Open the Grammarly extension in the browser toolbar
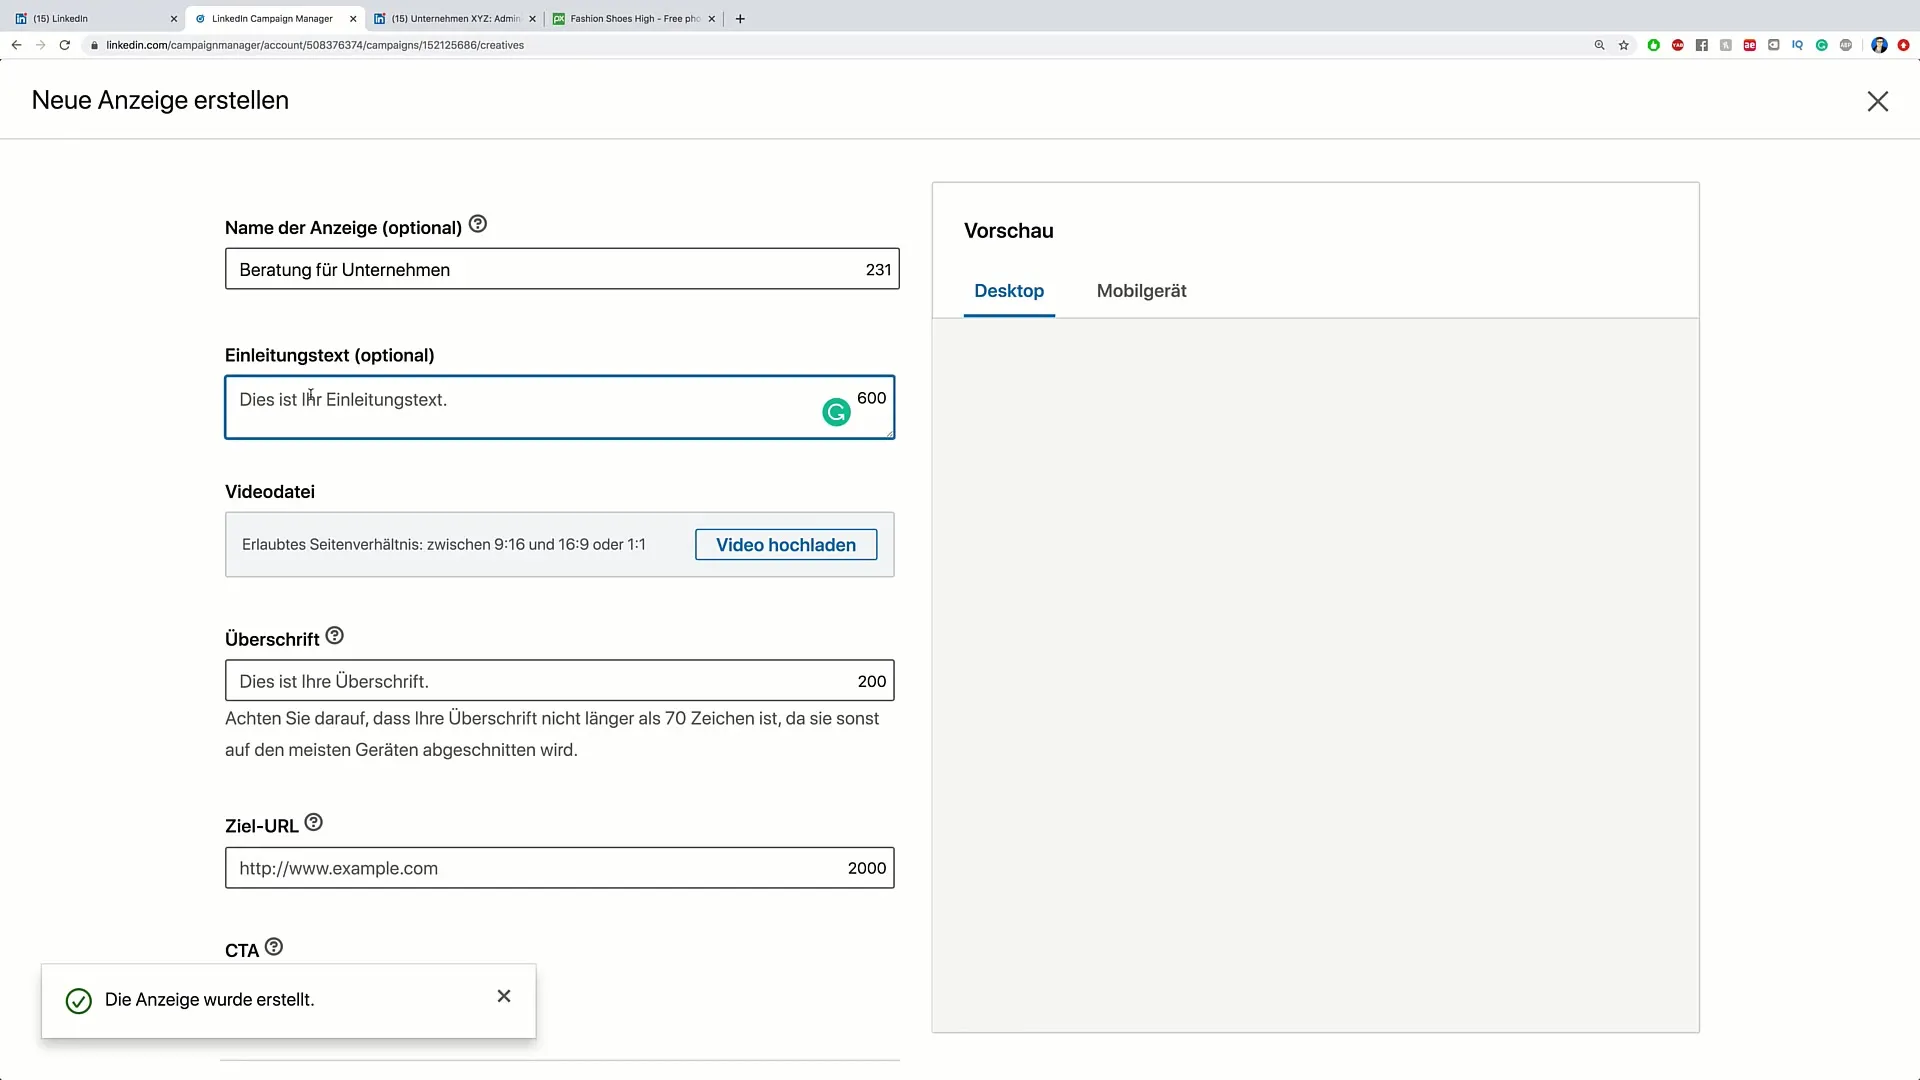 (x=1822, y=45)
